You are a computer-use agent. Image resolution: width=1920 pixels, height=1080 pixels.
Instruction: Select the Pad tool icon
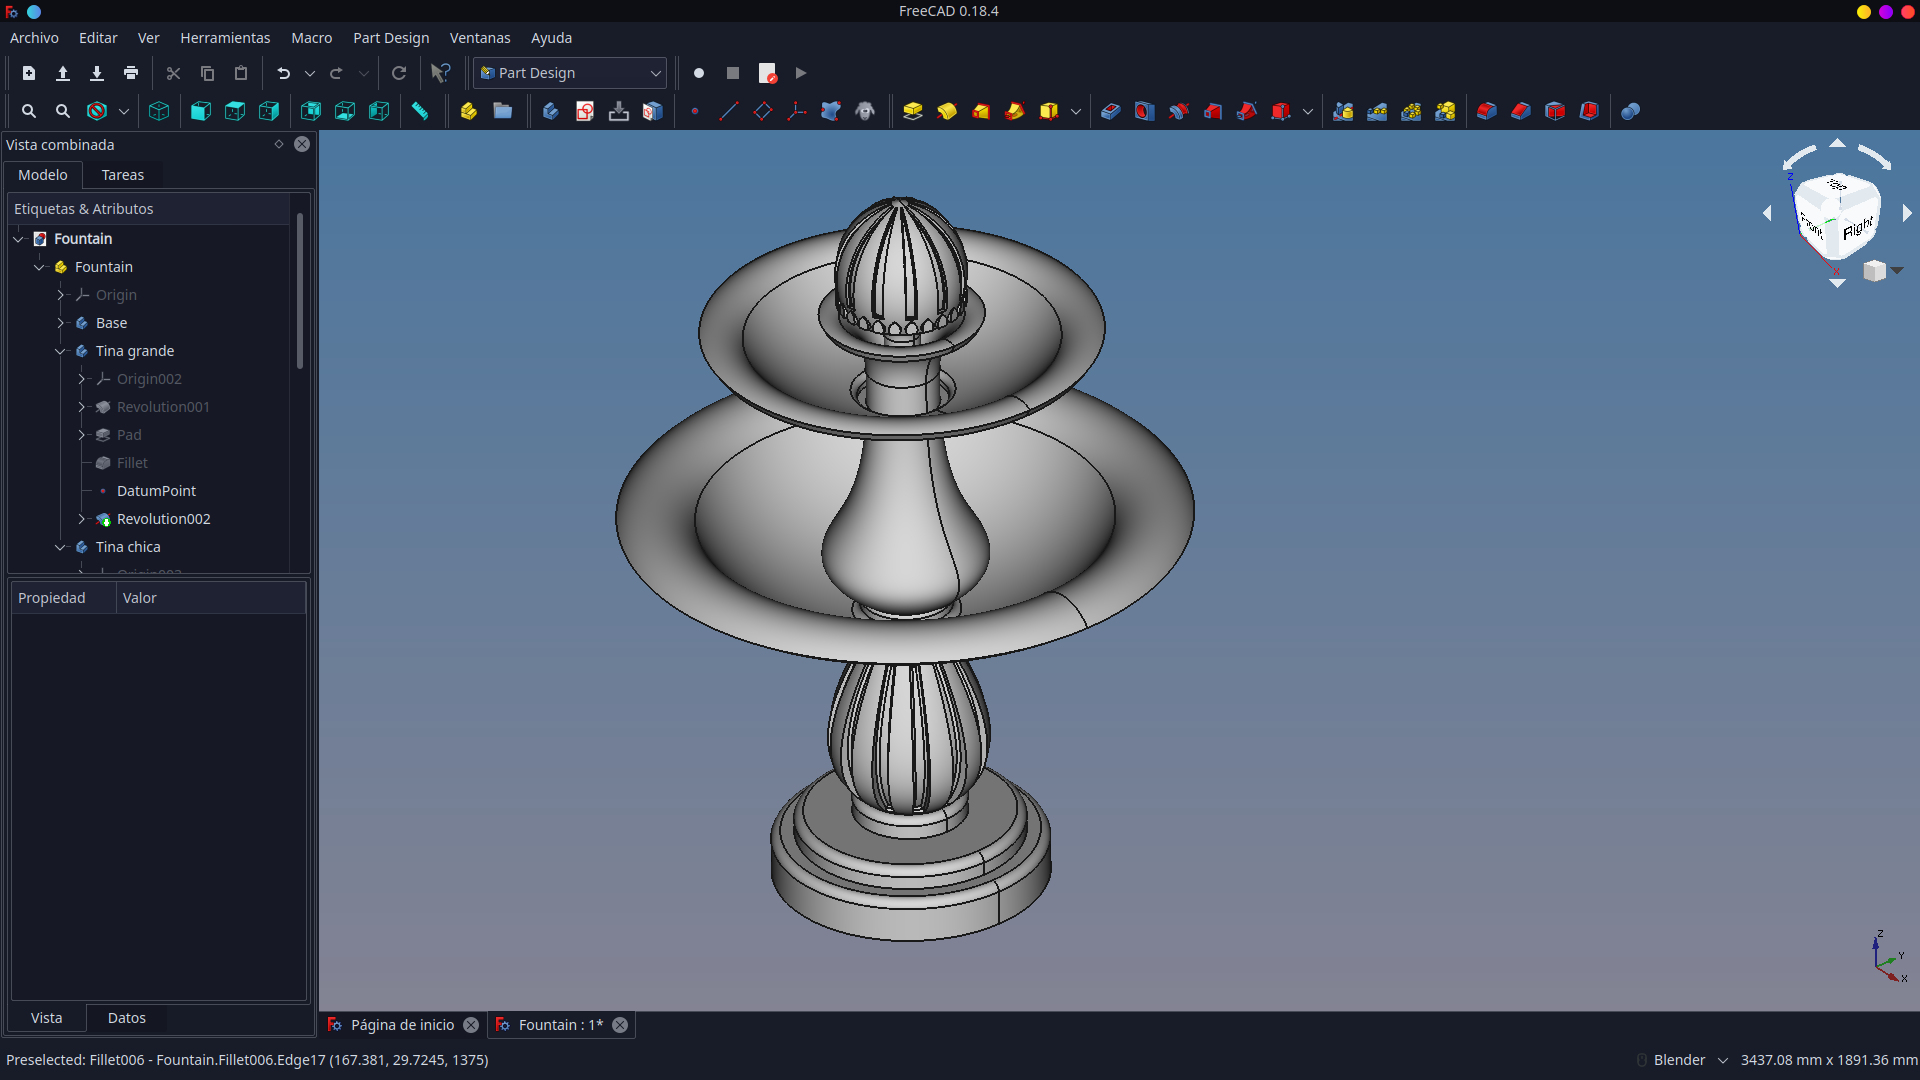coord(912,111)
